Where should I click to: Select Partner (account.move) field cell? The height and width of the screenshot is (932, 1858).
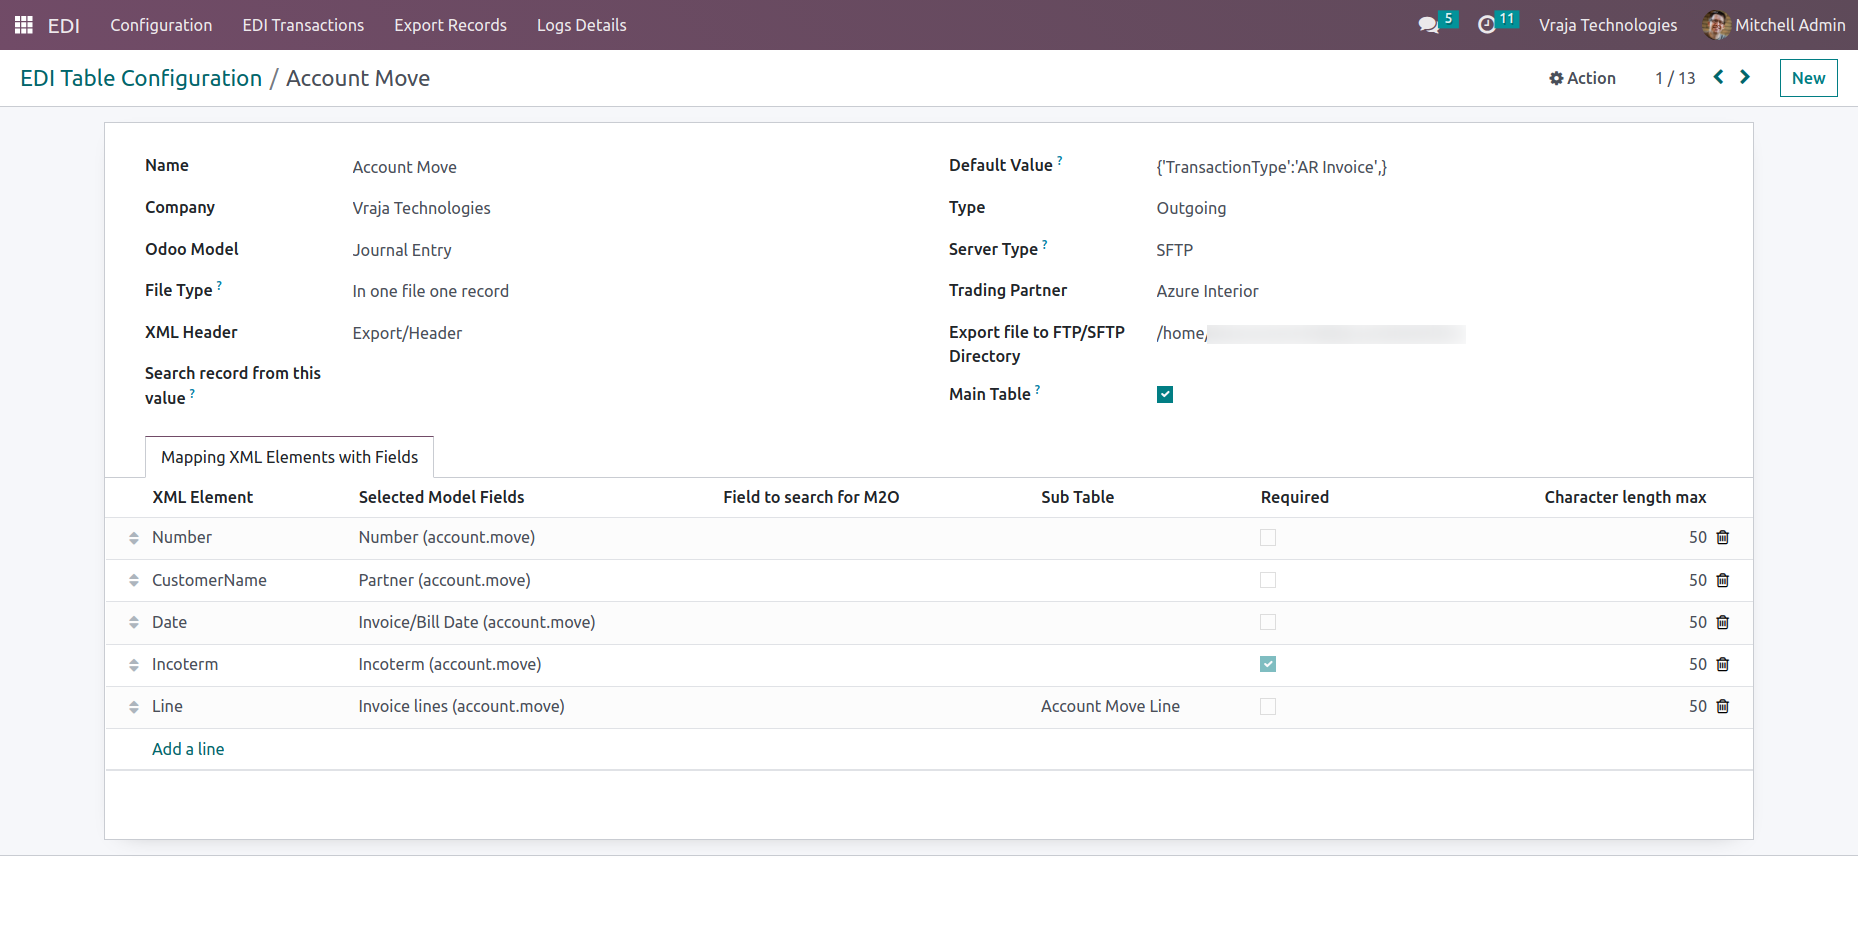444,580
